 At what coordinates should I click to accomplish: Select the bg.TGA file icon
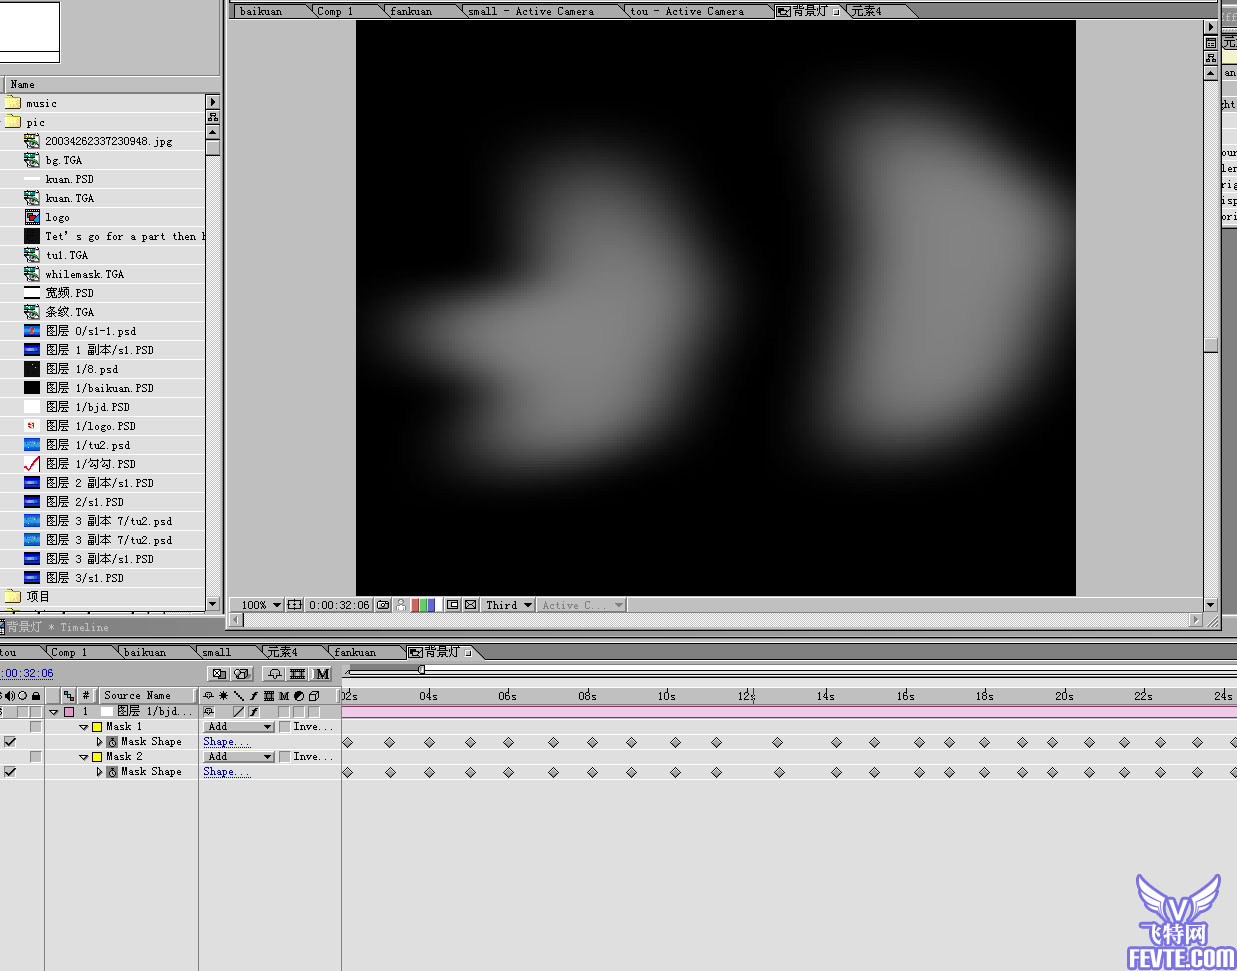point(32,160)
